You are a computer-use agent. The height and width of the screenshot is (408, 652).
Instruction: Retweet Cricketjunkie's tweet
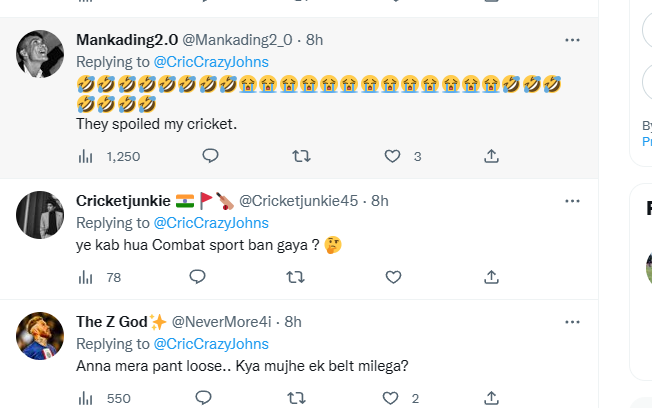click(x=300, y=277)
